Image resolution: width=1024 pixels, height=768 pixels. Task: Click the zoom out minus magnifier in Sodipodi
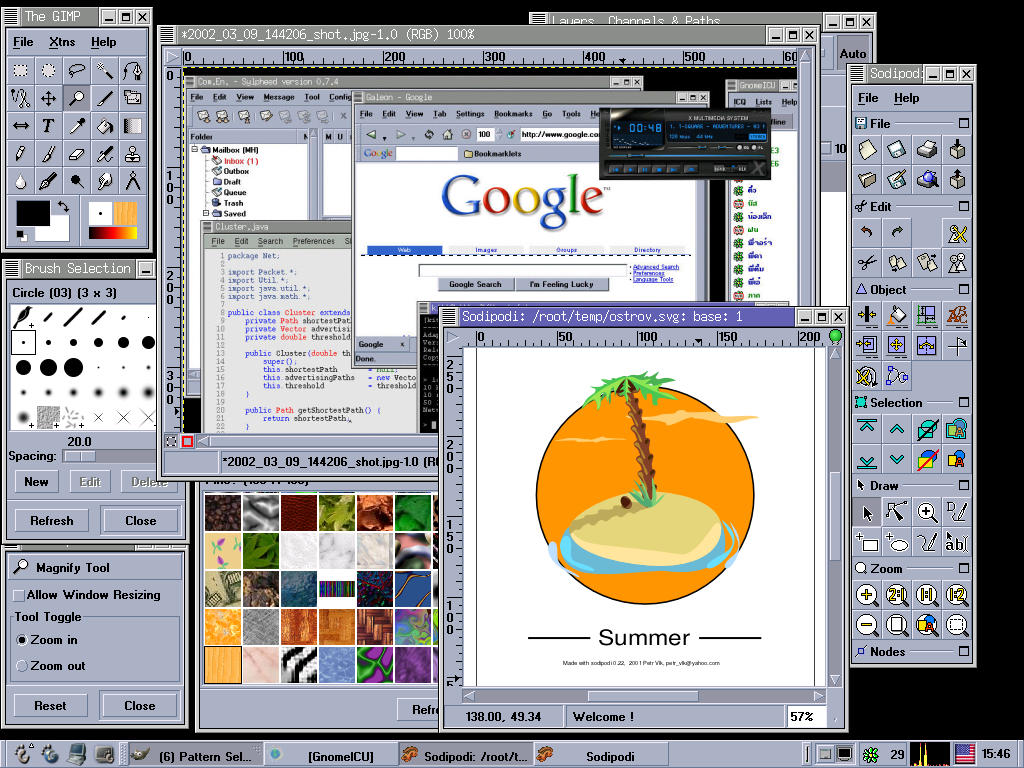pyautogui.click(x=867, y=625)
